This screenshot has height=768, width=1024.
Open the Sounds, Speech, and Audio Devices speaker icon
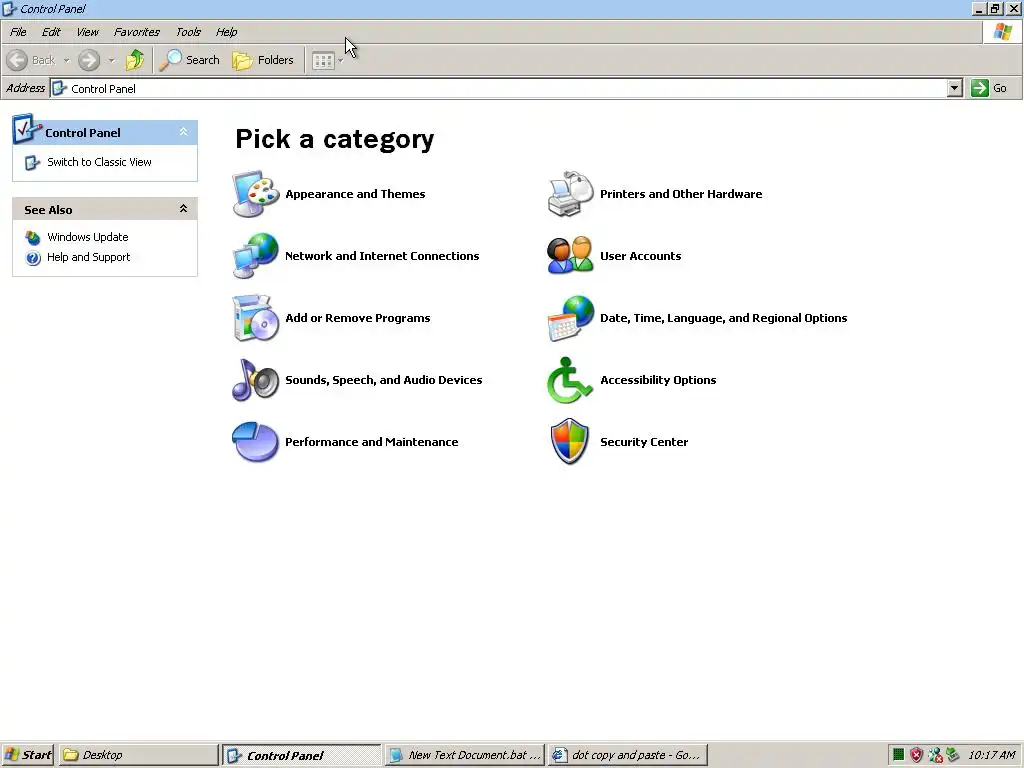255,380
